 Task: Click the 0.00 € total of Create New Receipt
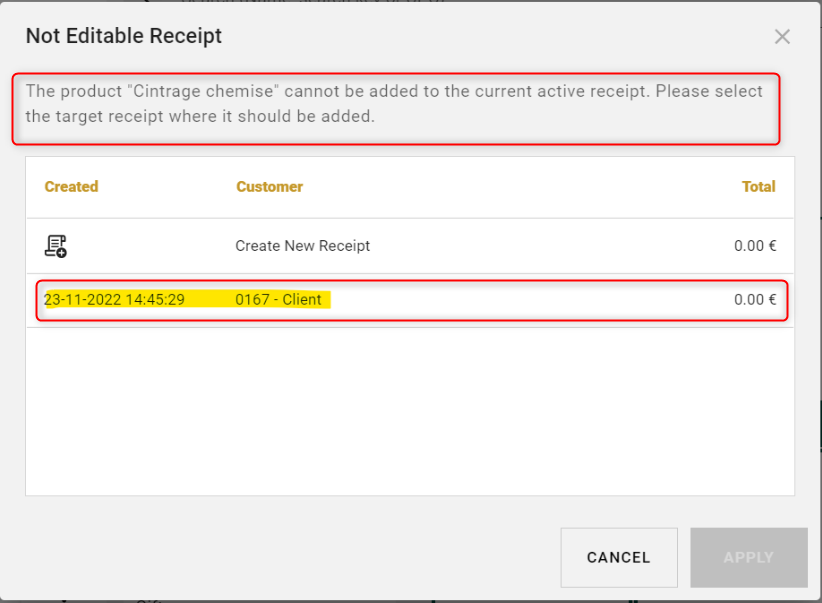tap(755, 246)
